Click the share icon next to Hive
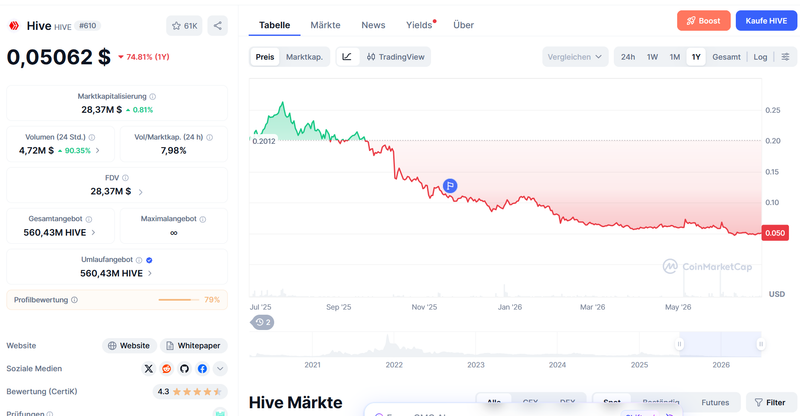 [217, 26]
